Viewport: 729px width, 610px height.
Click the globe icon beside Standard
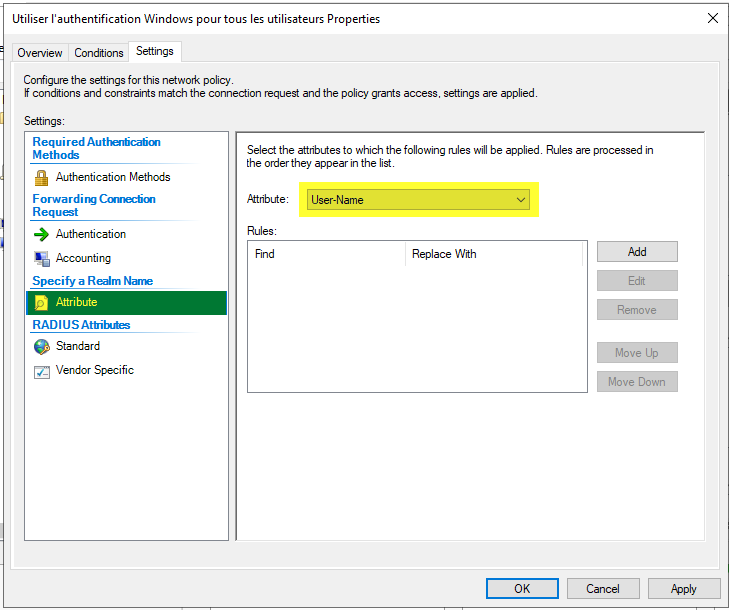click(41, 346)
